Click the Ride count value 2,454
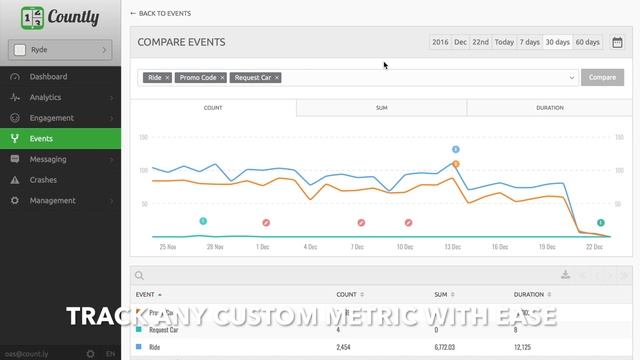The height and width of the screenshot is (360, 640). (343, 347)
